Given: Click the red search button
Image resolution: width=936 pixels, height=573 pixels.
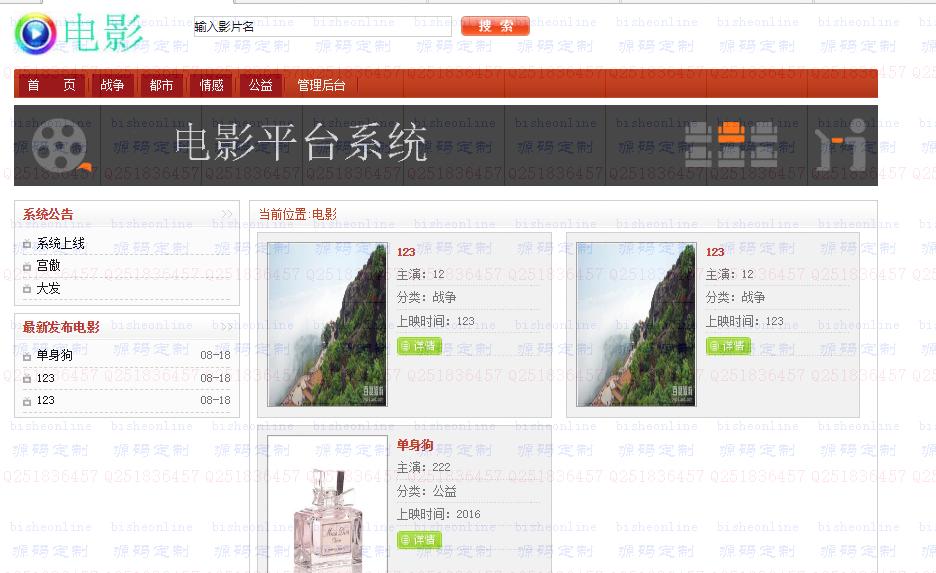Looking at the screenshot, I should pos(495,26).
